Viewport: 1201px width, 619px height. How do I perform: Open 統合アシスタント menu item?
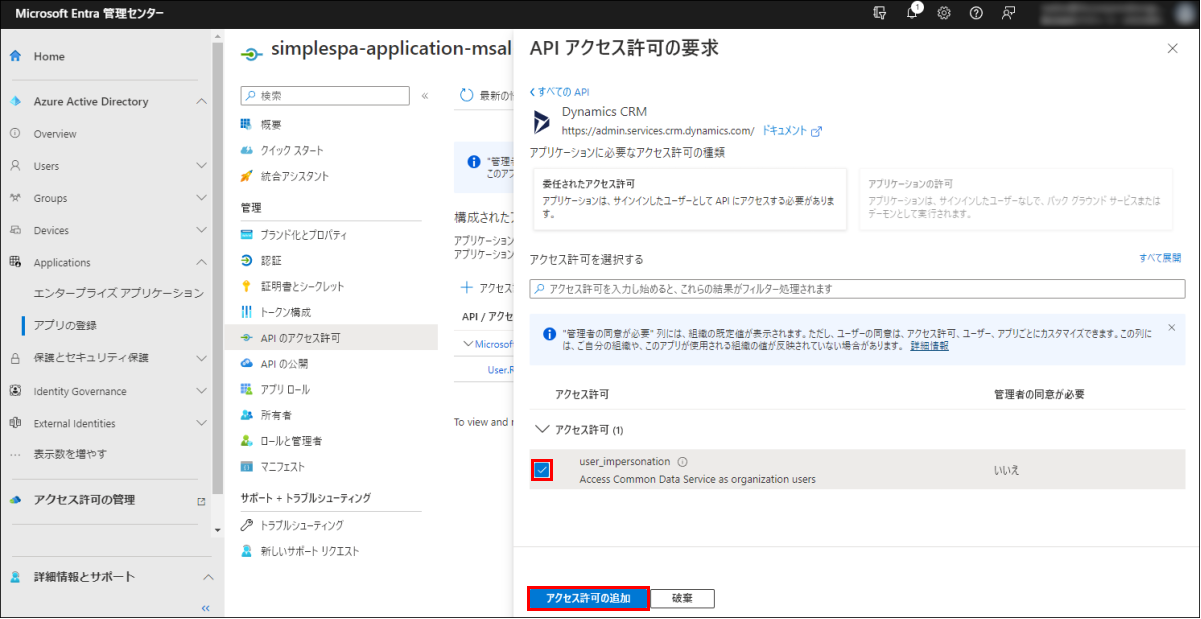tap(294, 176)
